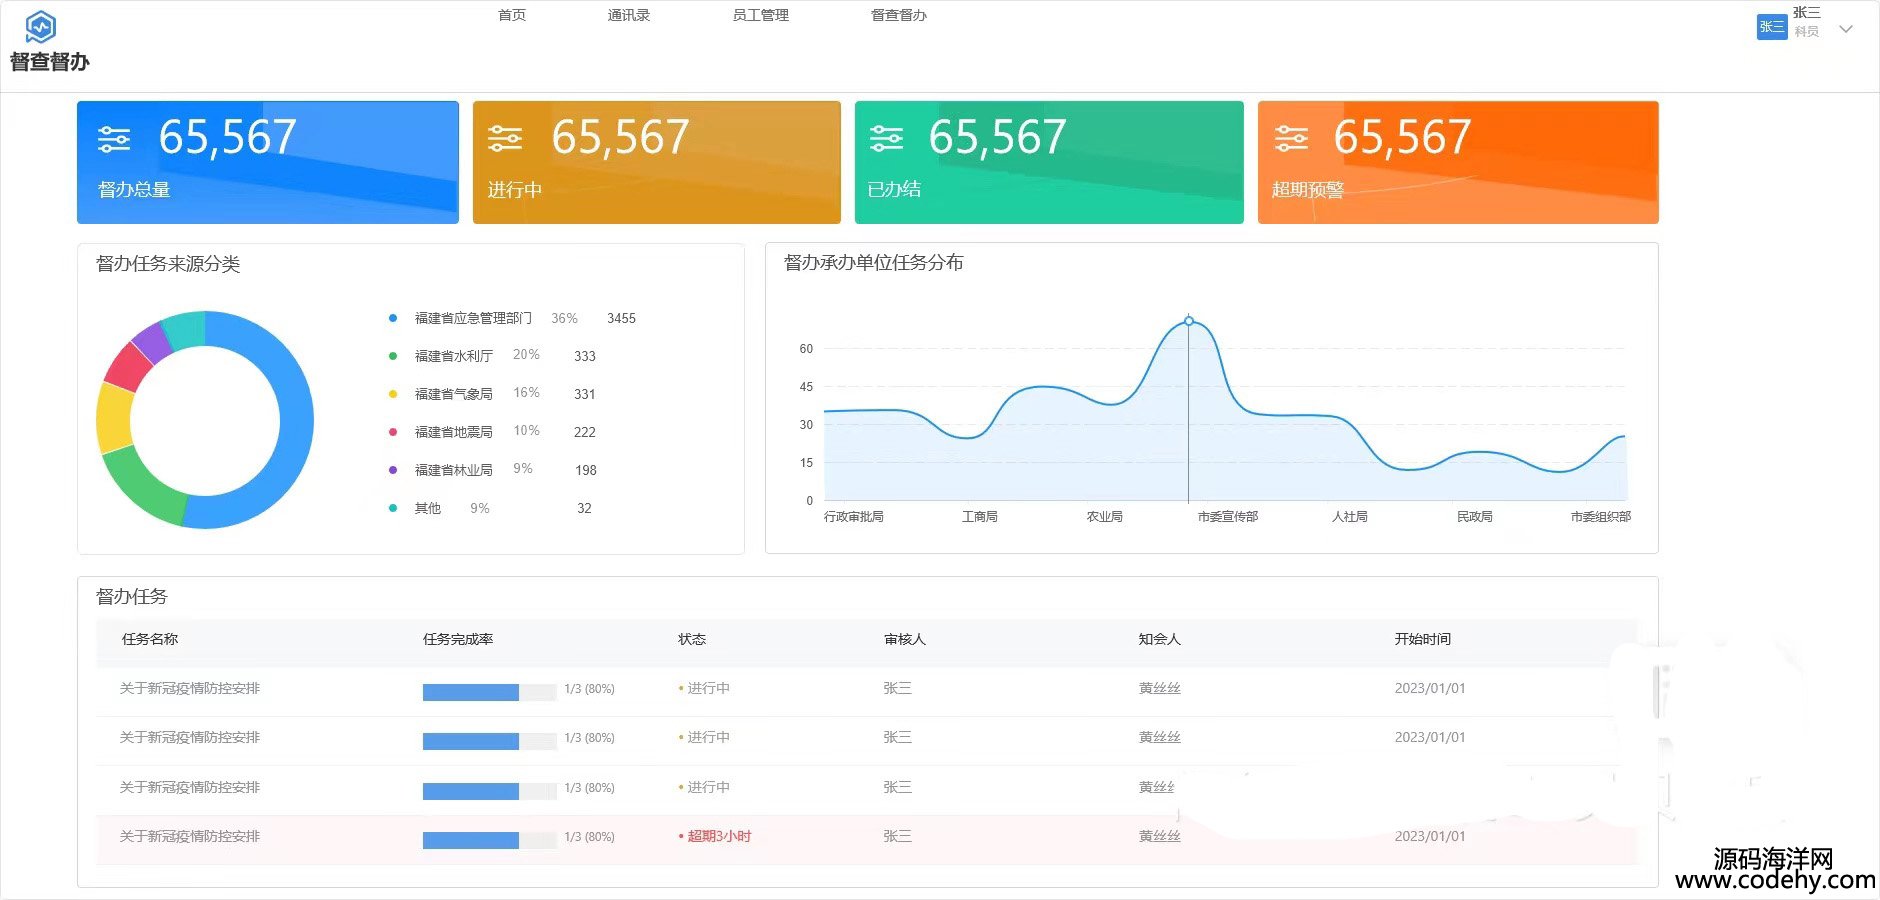Image resolution: width=1880 pixels, height=900 pixels.
Task: Select 市委组织部 axis label
Action: (1601, 517)
